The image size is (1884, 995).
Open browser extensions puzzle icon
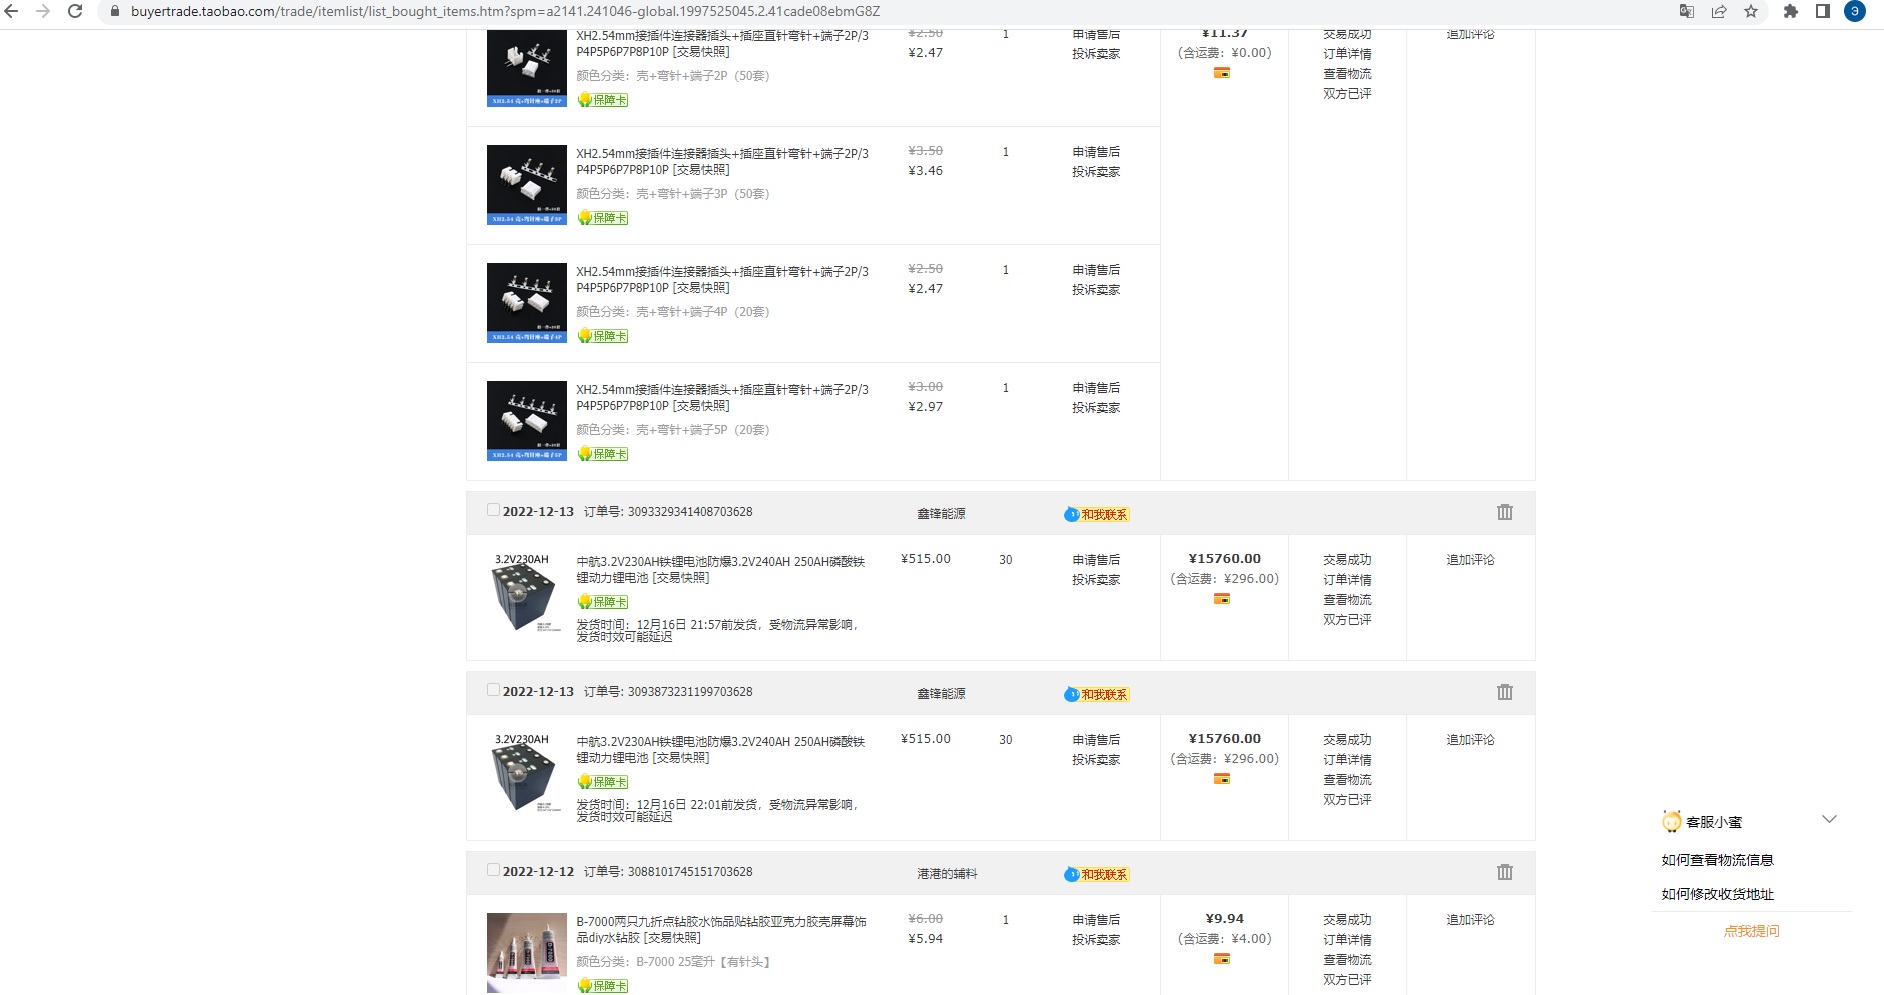[x=1791, y=11]
